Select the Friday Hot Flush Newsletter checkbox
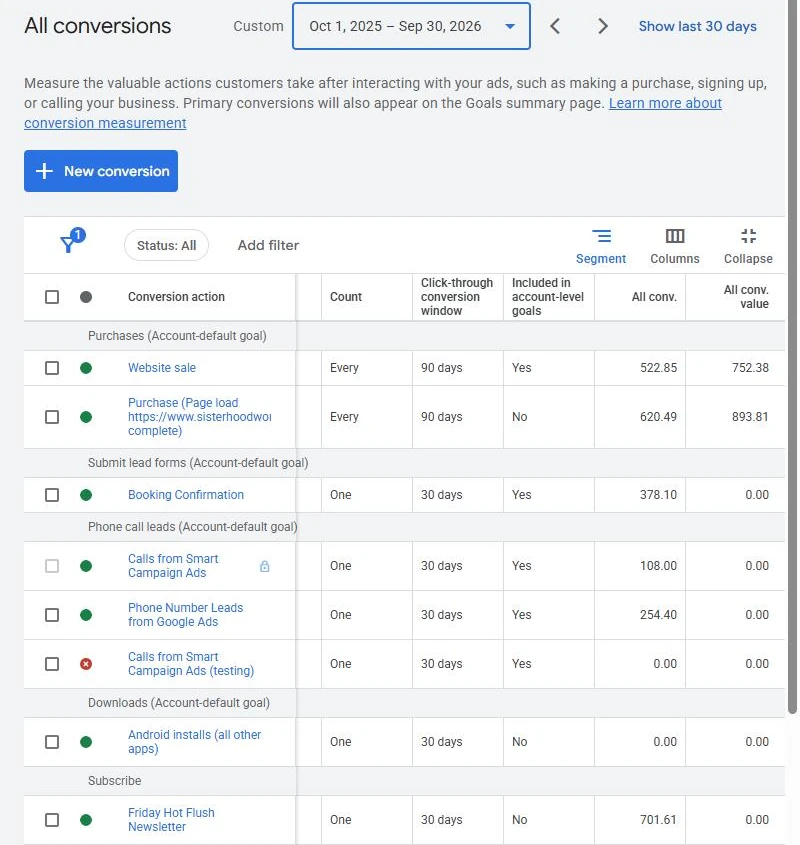 [x=52, y=820]
